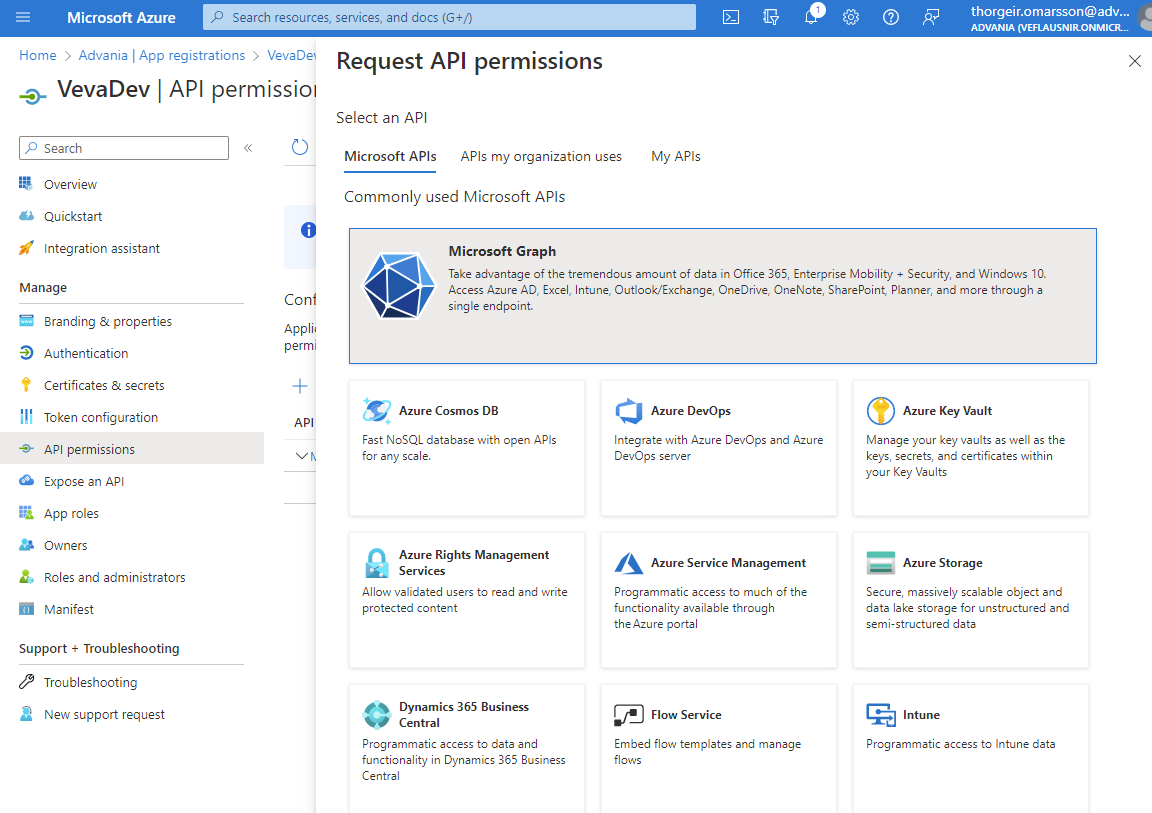Open the VevaDev breadcrumb link

click(292, 55)
